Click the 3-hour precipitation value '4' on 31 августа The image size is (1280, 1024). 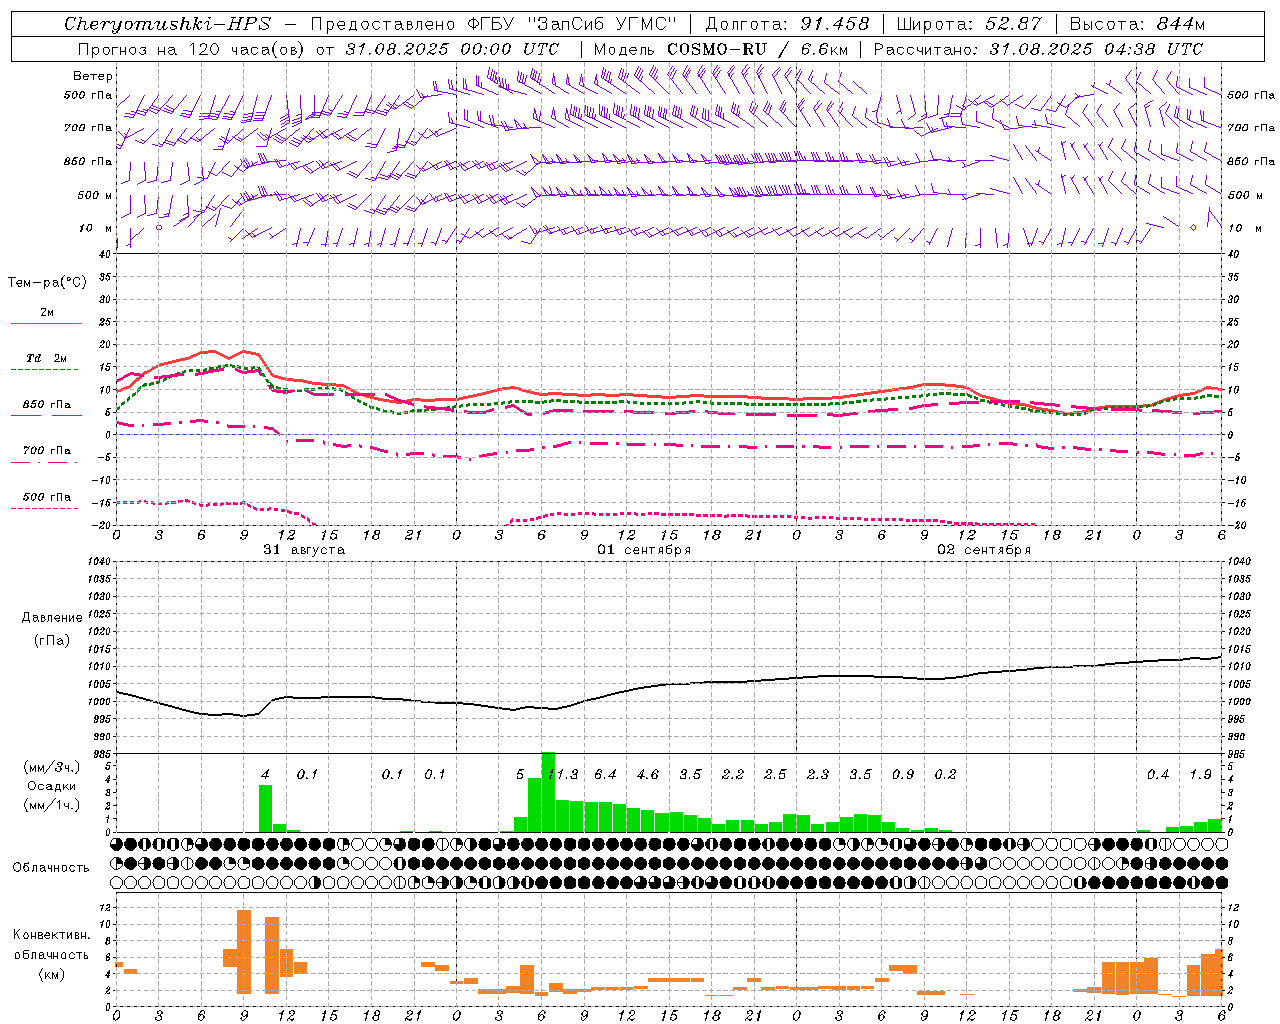click(265, 775)
